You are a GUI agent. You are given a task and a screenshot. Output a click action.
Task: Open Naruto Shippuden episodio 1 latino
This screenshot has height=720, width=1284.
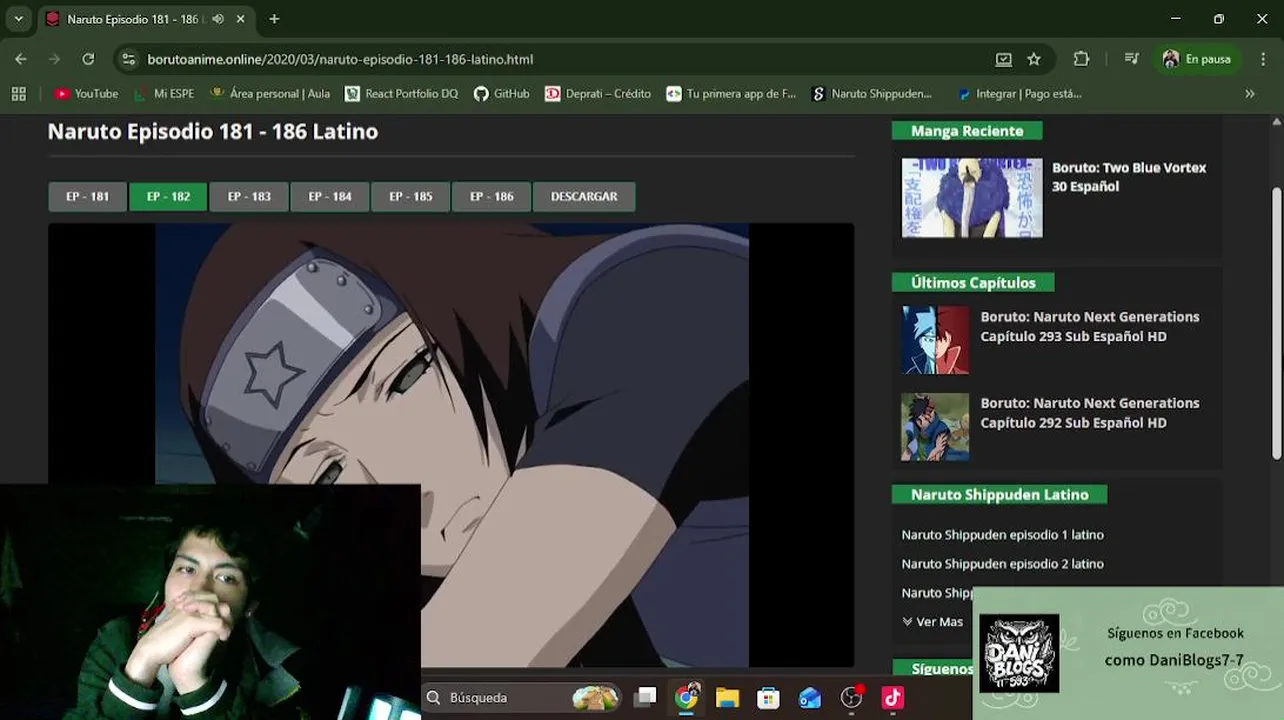pos(1002,535)
